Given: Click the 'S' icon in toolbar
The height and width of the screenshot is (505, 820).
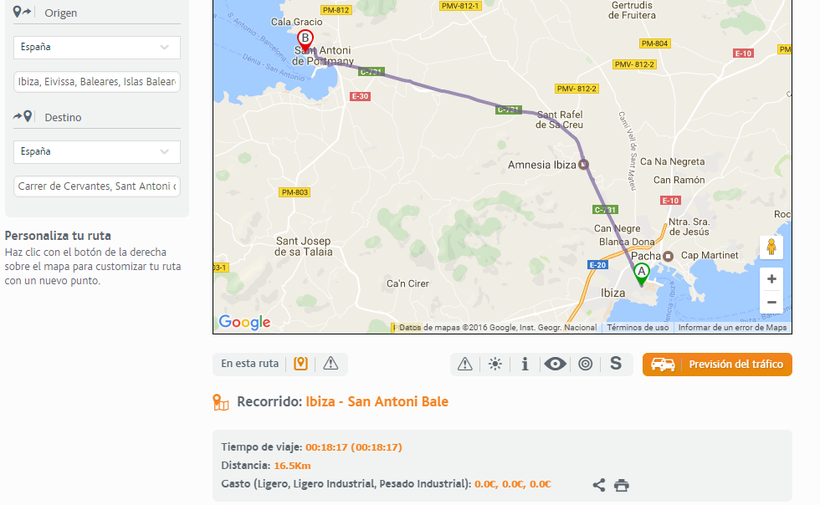Looking at the screenshot, I should [x=616, y=364].
